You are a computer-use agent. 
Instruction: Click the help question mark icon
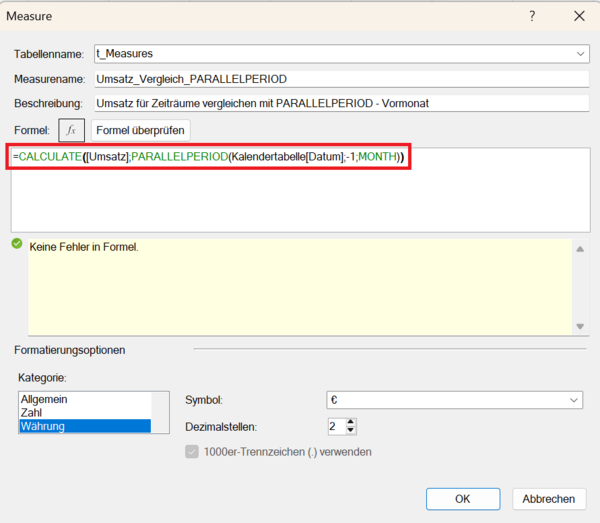(532, 16)
